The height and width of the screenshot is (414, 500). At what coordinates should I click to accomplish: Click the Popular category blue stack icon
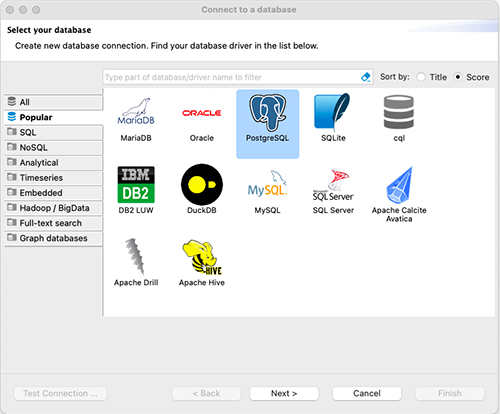(12, 117)
